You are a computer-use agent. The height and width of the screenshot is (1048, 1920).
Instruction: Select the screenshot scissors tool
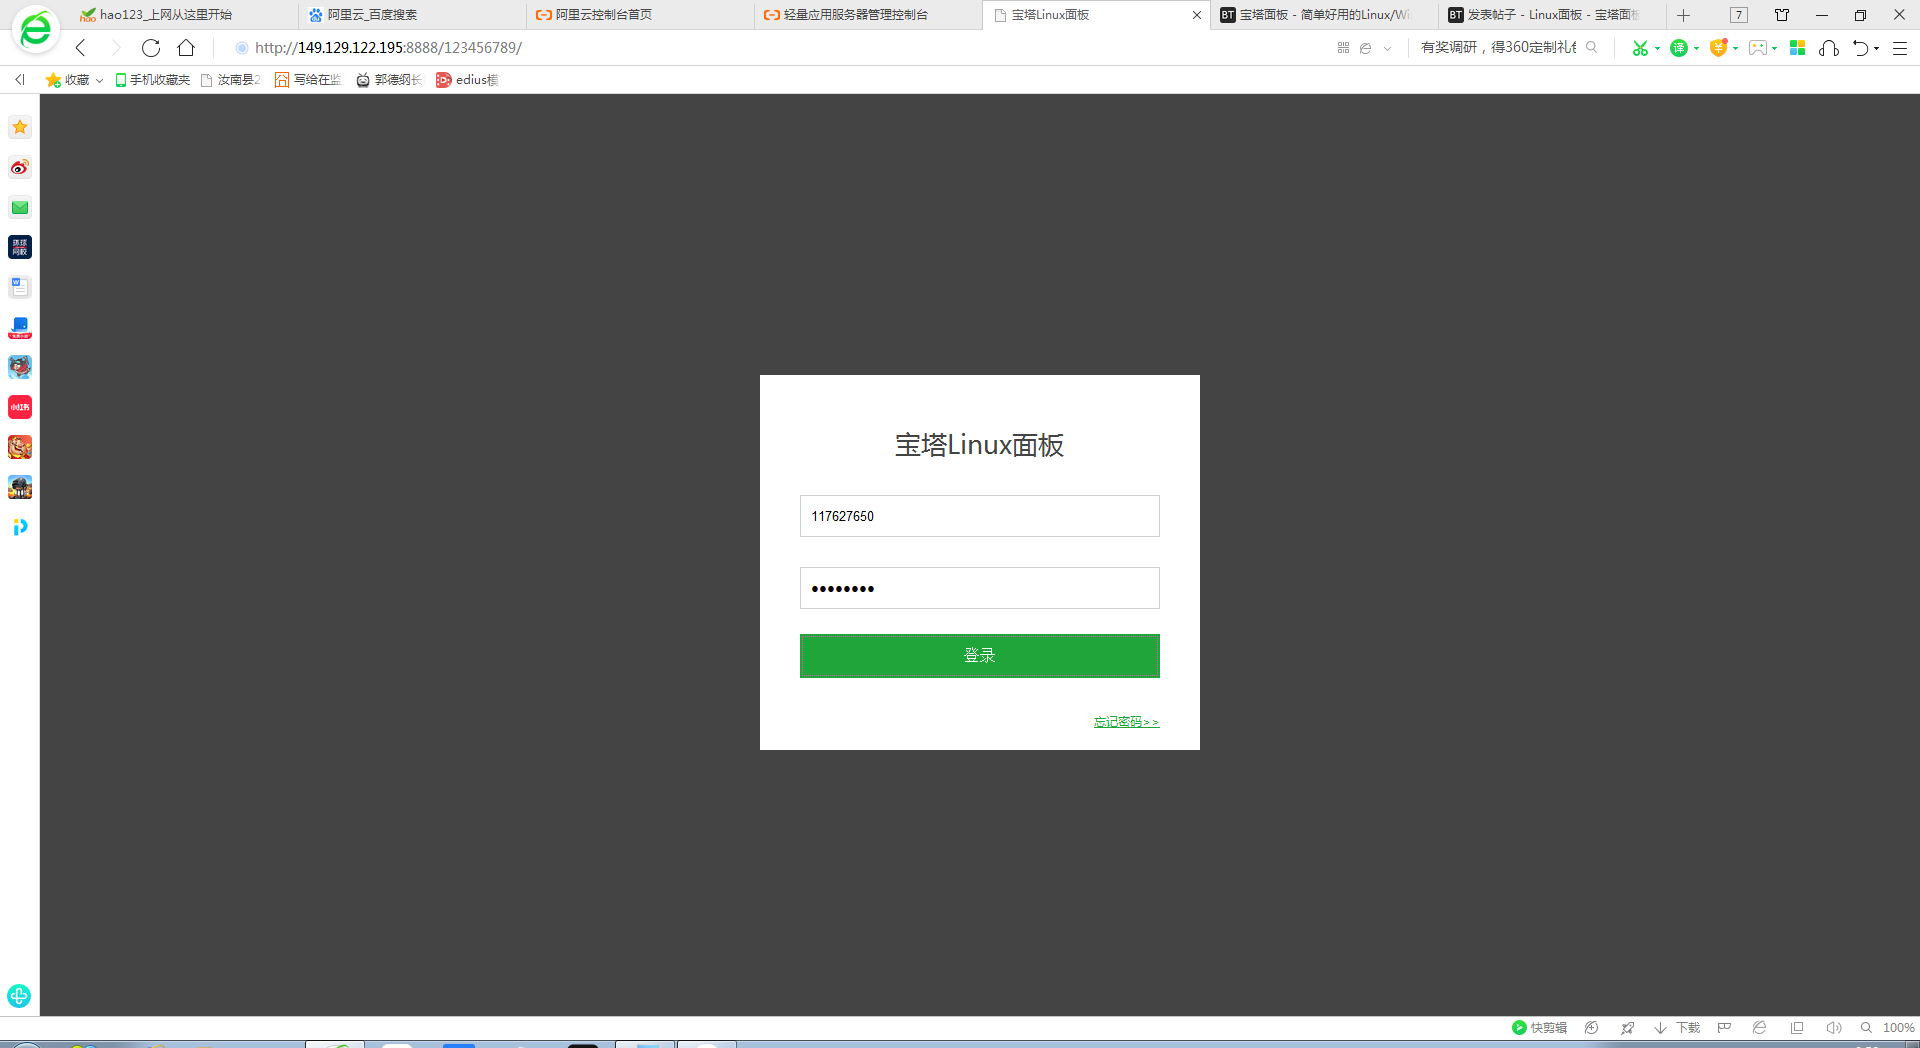click(1640, 47)
